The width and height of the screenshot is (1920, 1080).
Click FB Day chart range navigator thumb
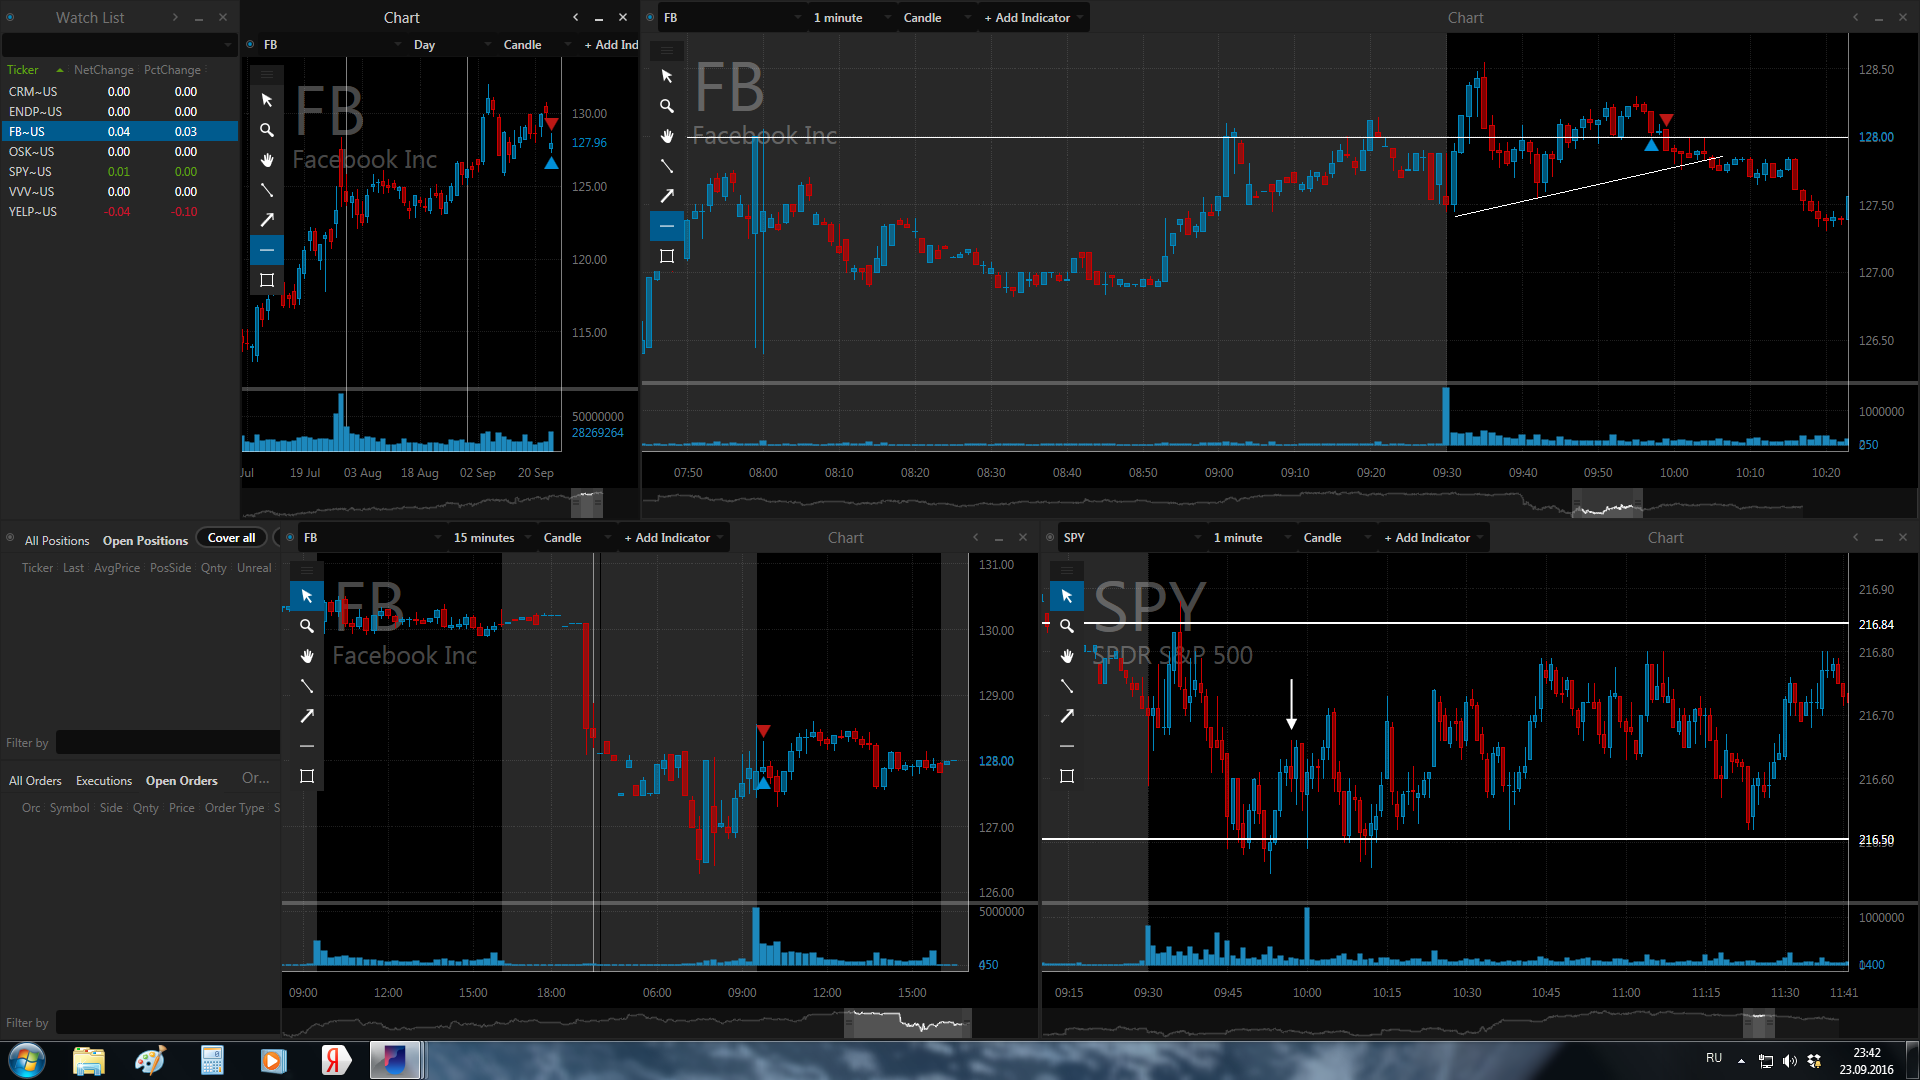pos(587,502)
